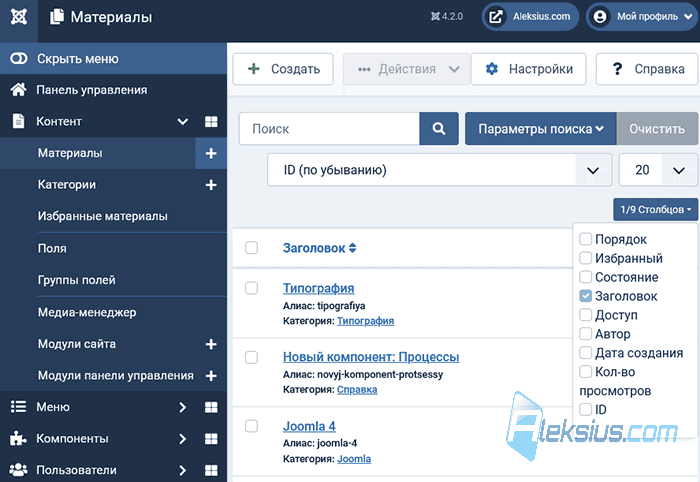
Task: Open the 20 items per page dropdown
Action: click(658, 170)
